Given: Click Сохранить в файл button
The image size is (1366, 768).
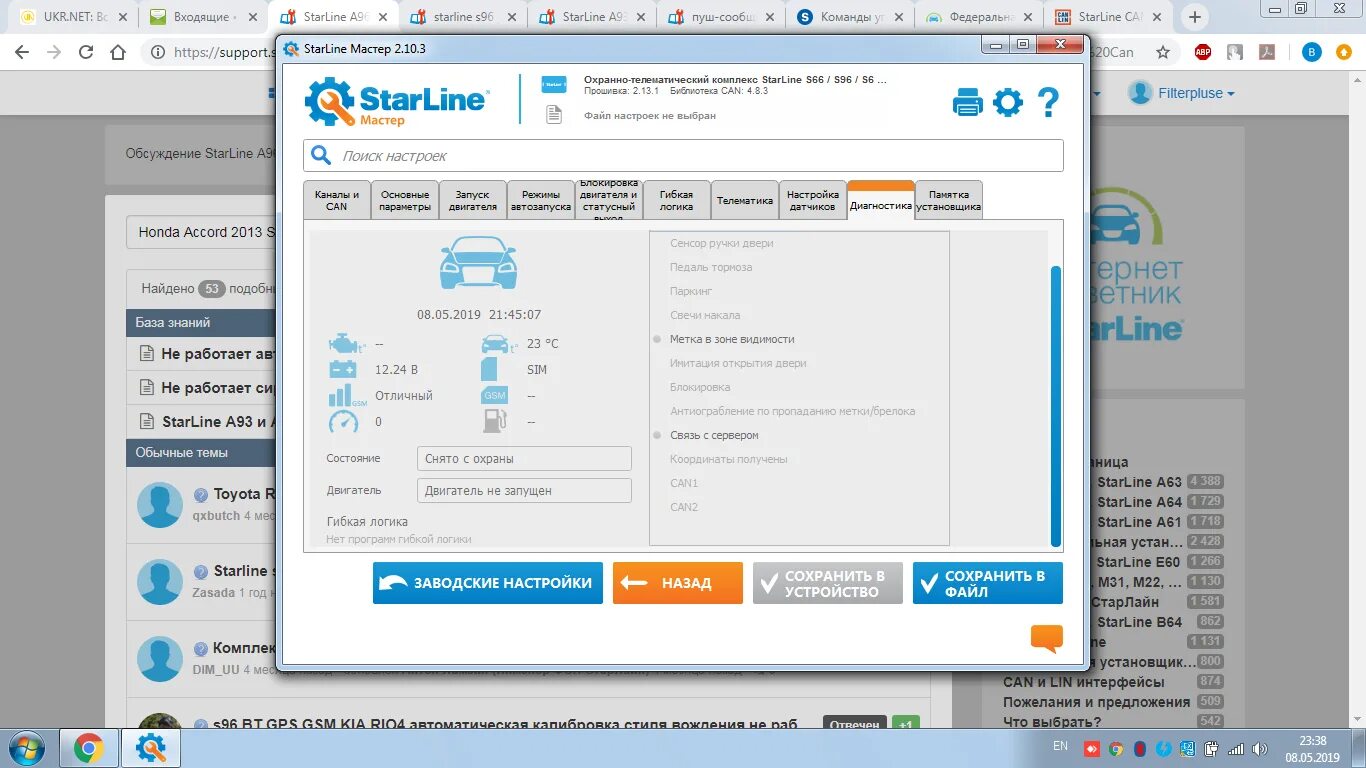Looking at the screenshot, I should 988,583.
